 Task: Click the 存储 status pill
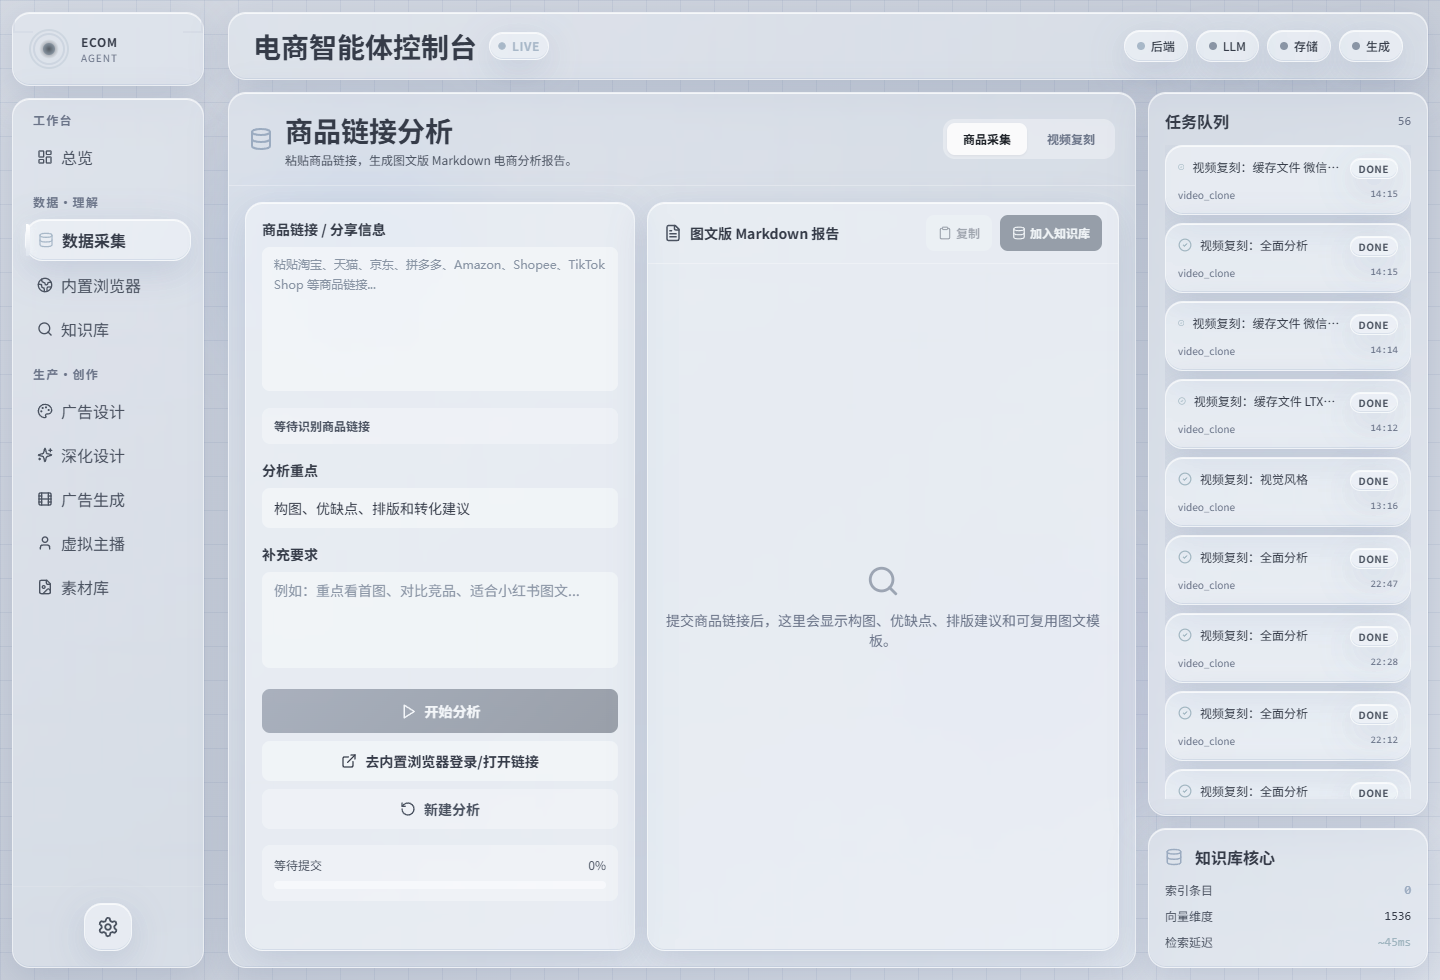click(x=1299, y=46)
